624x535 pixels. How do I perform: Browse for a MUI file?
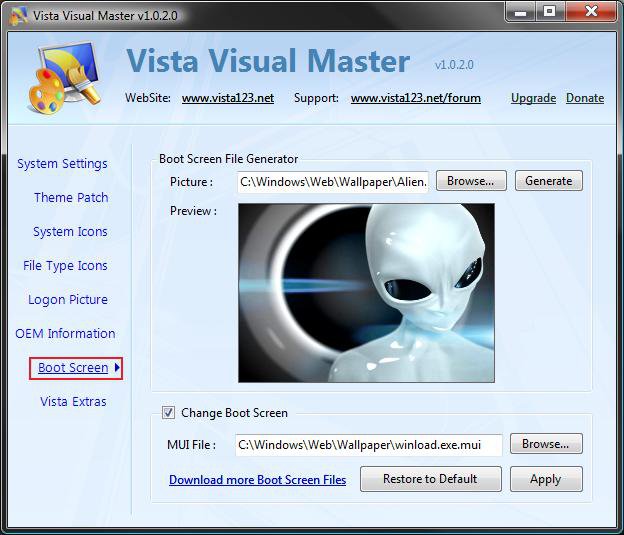(x=546, y=443)
